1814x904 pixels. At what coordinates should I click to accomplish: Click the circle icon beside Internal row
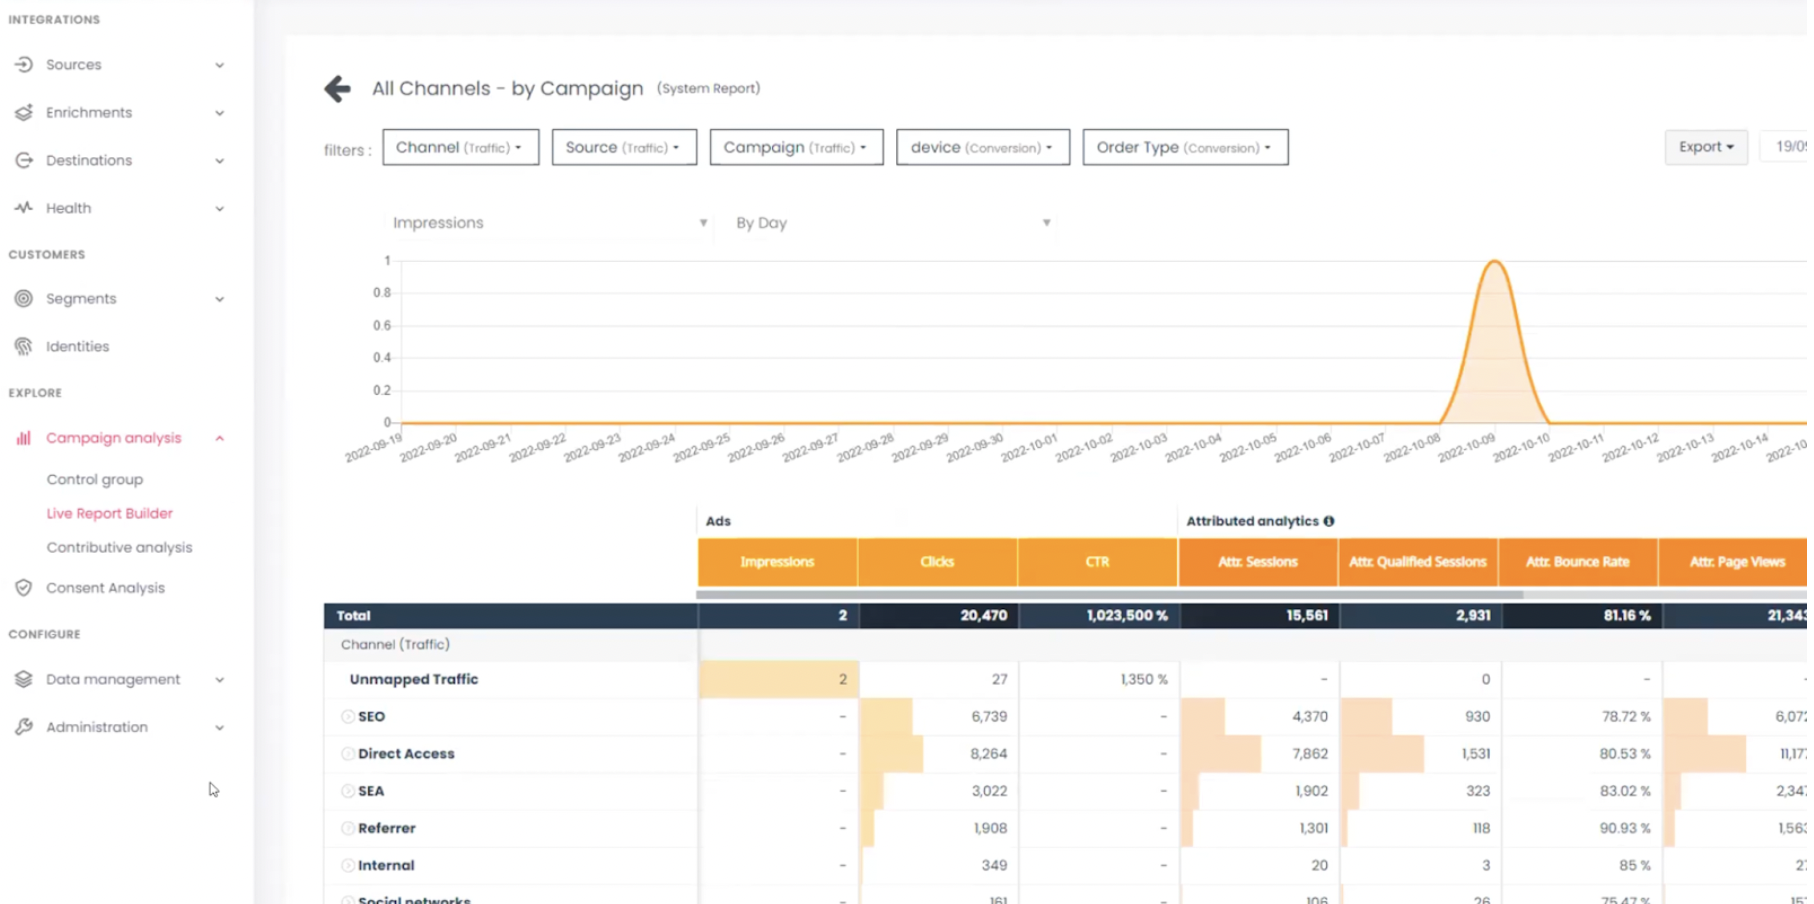click(347, 866)
